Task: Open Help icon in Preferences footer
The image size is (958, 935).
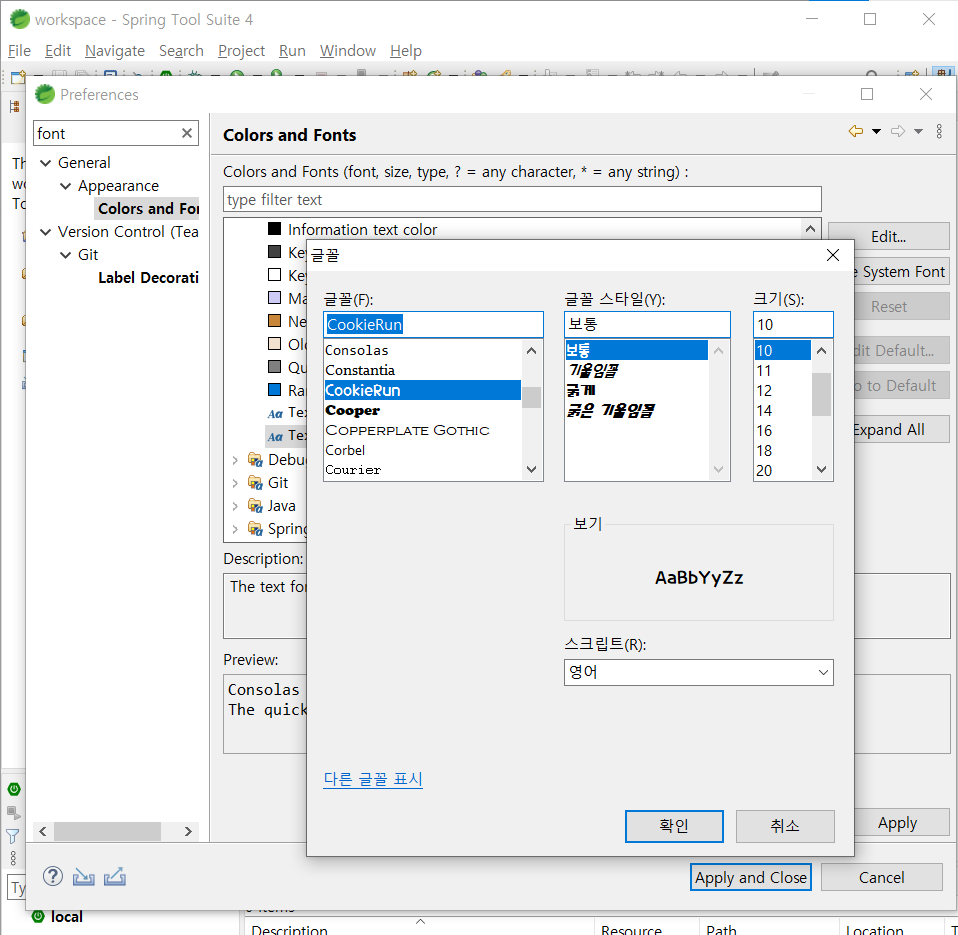Action: (53, 877)
